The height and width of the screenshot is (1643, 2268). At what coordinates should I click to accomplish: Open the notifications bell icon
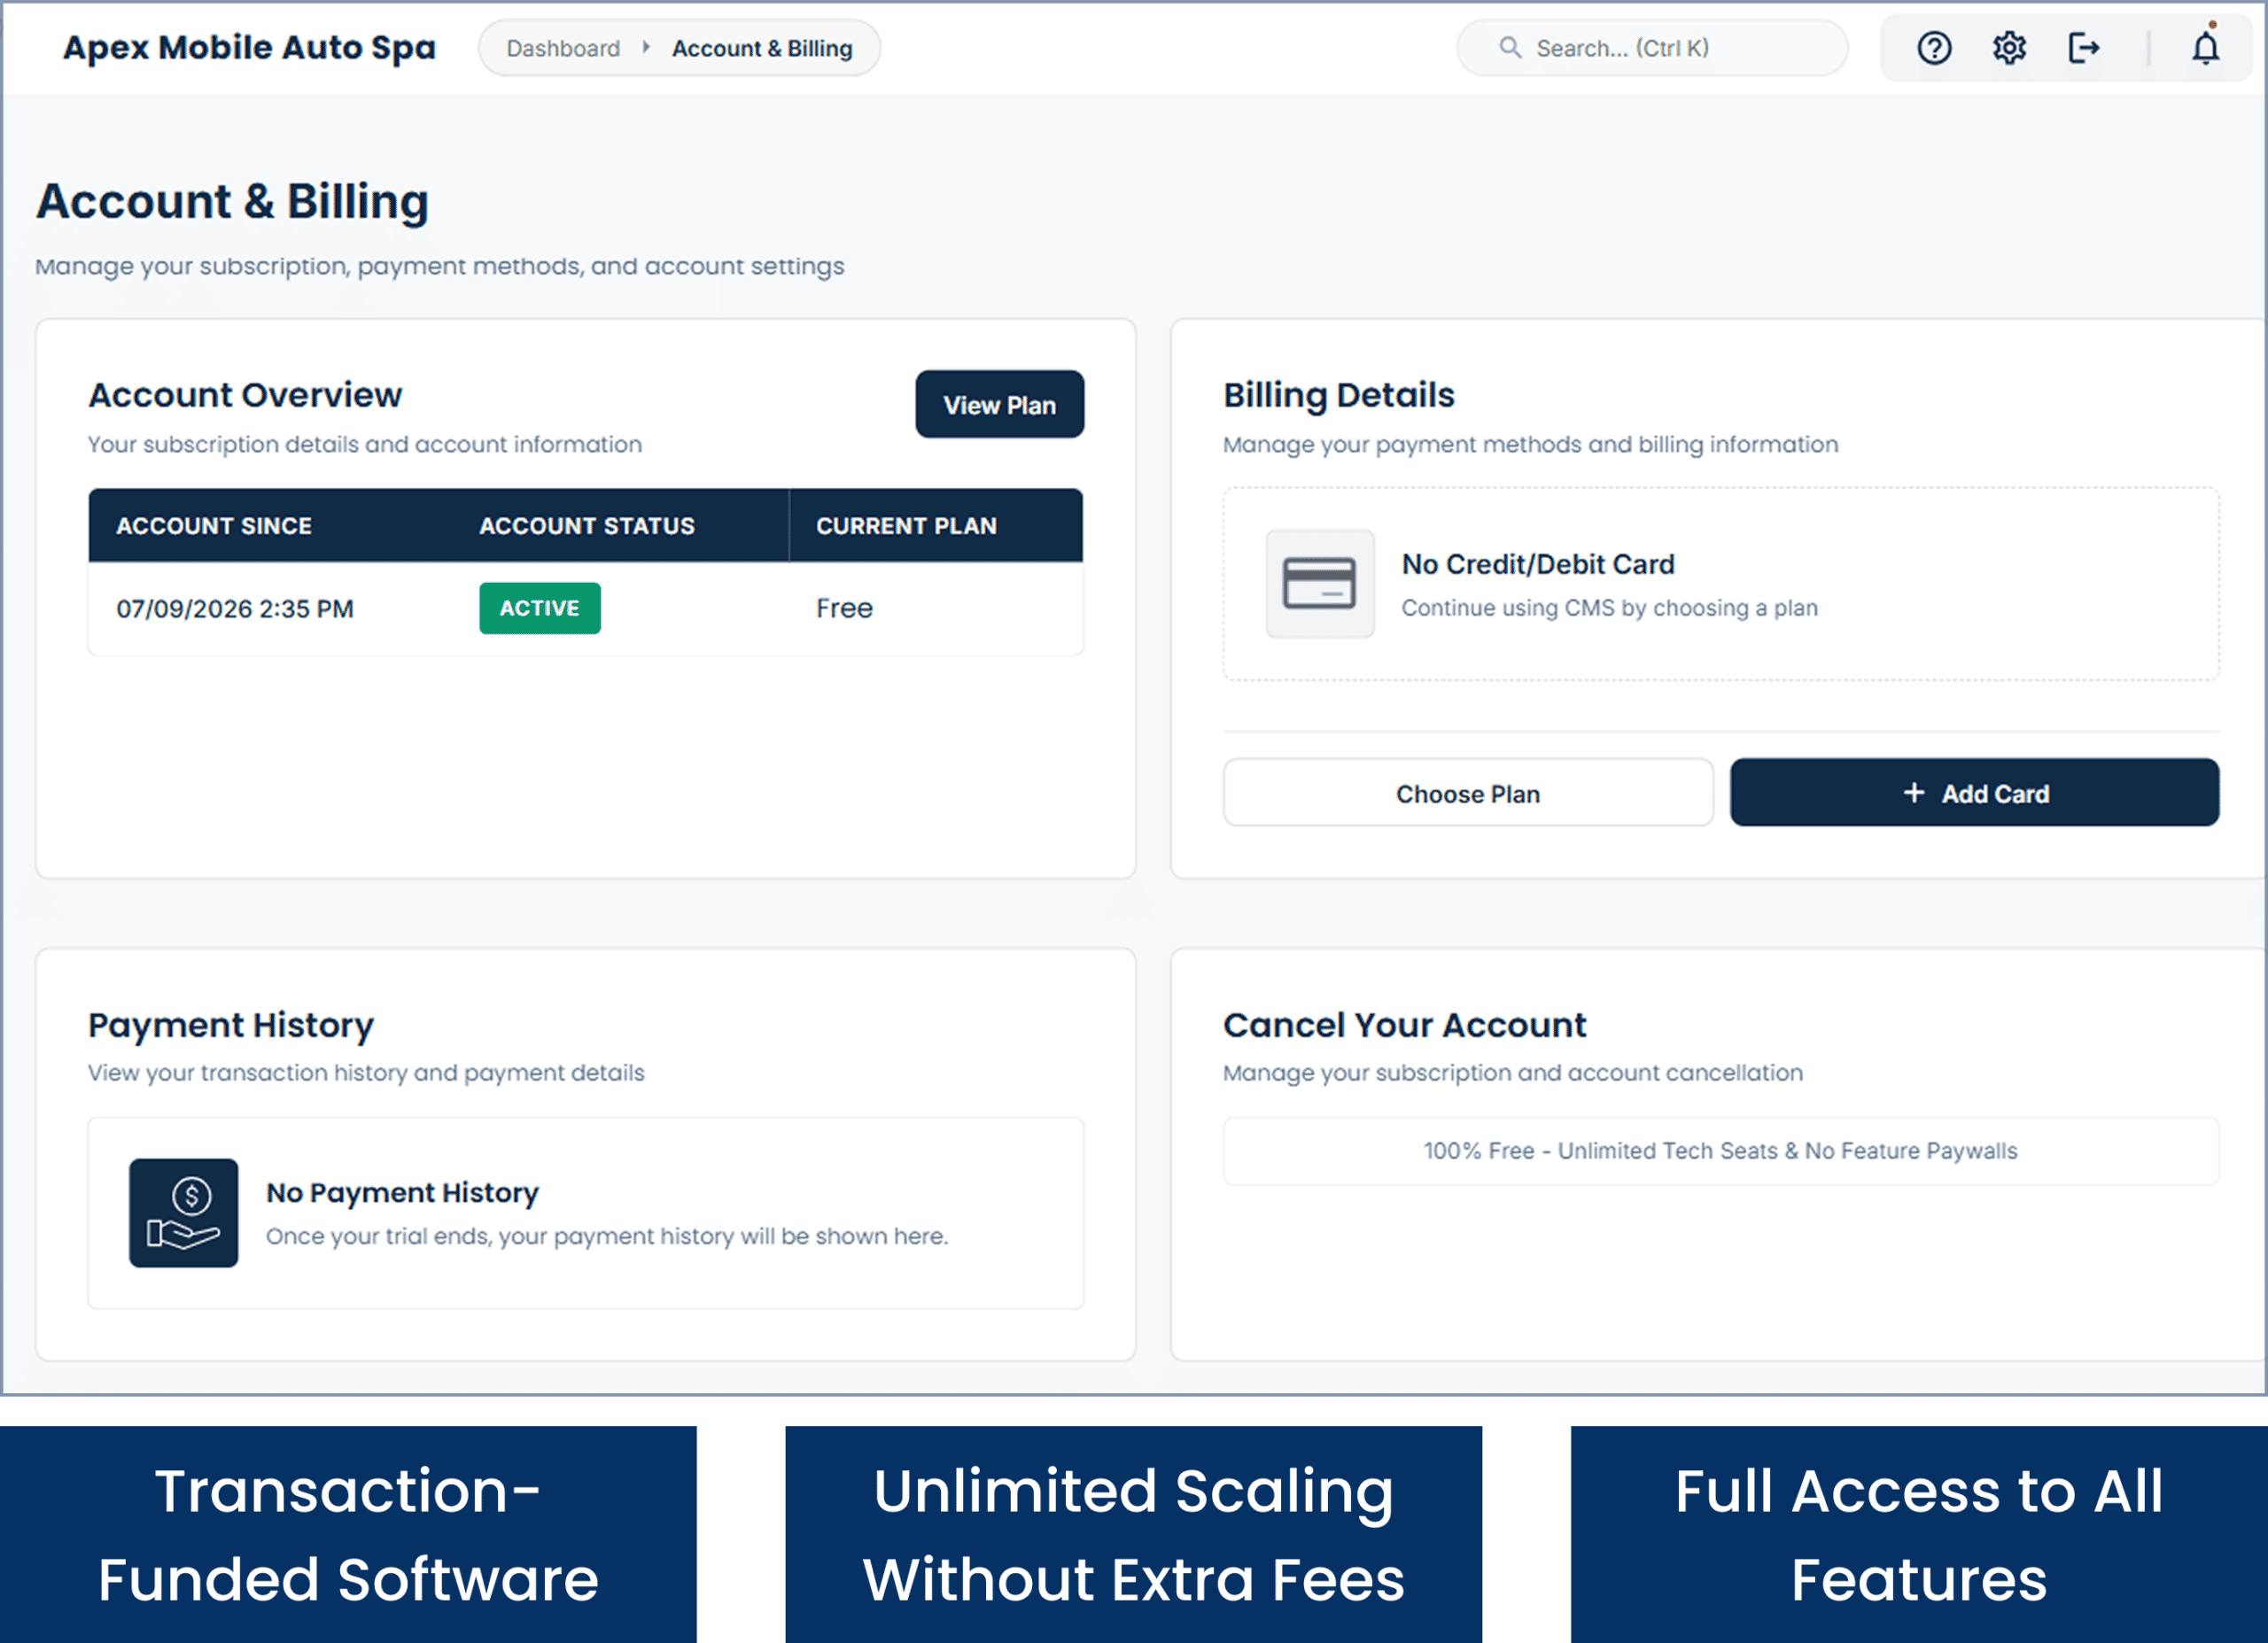point(2205,47)
